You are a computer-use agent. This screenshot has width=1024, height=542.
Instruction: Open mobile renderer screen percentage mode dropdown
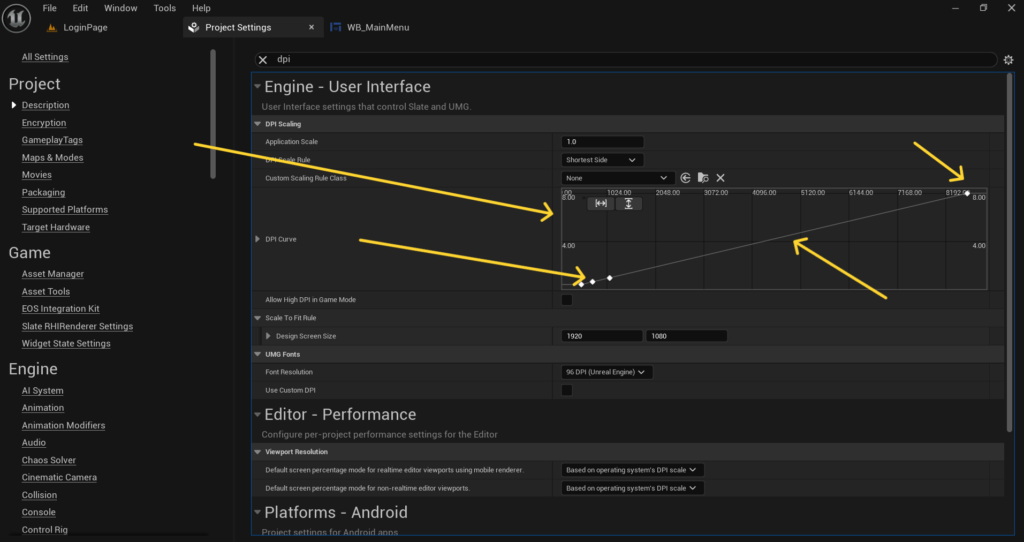[633, 470]
